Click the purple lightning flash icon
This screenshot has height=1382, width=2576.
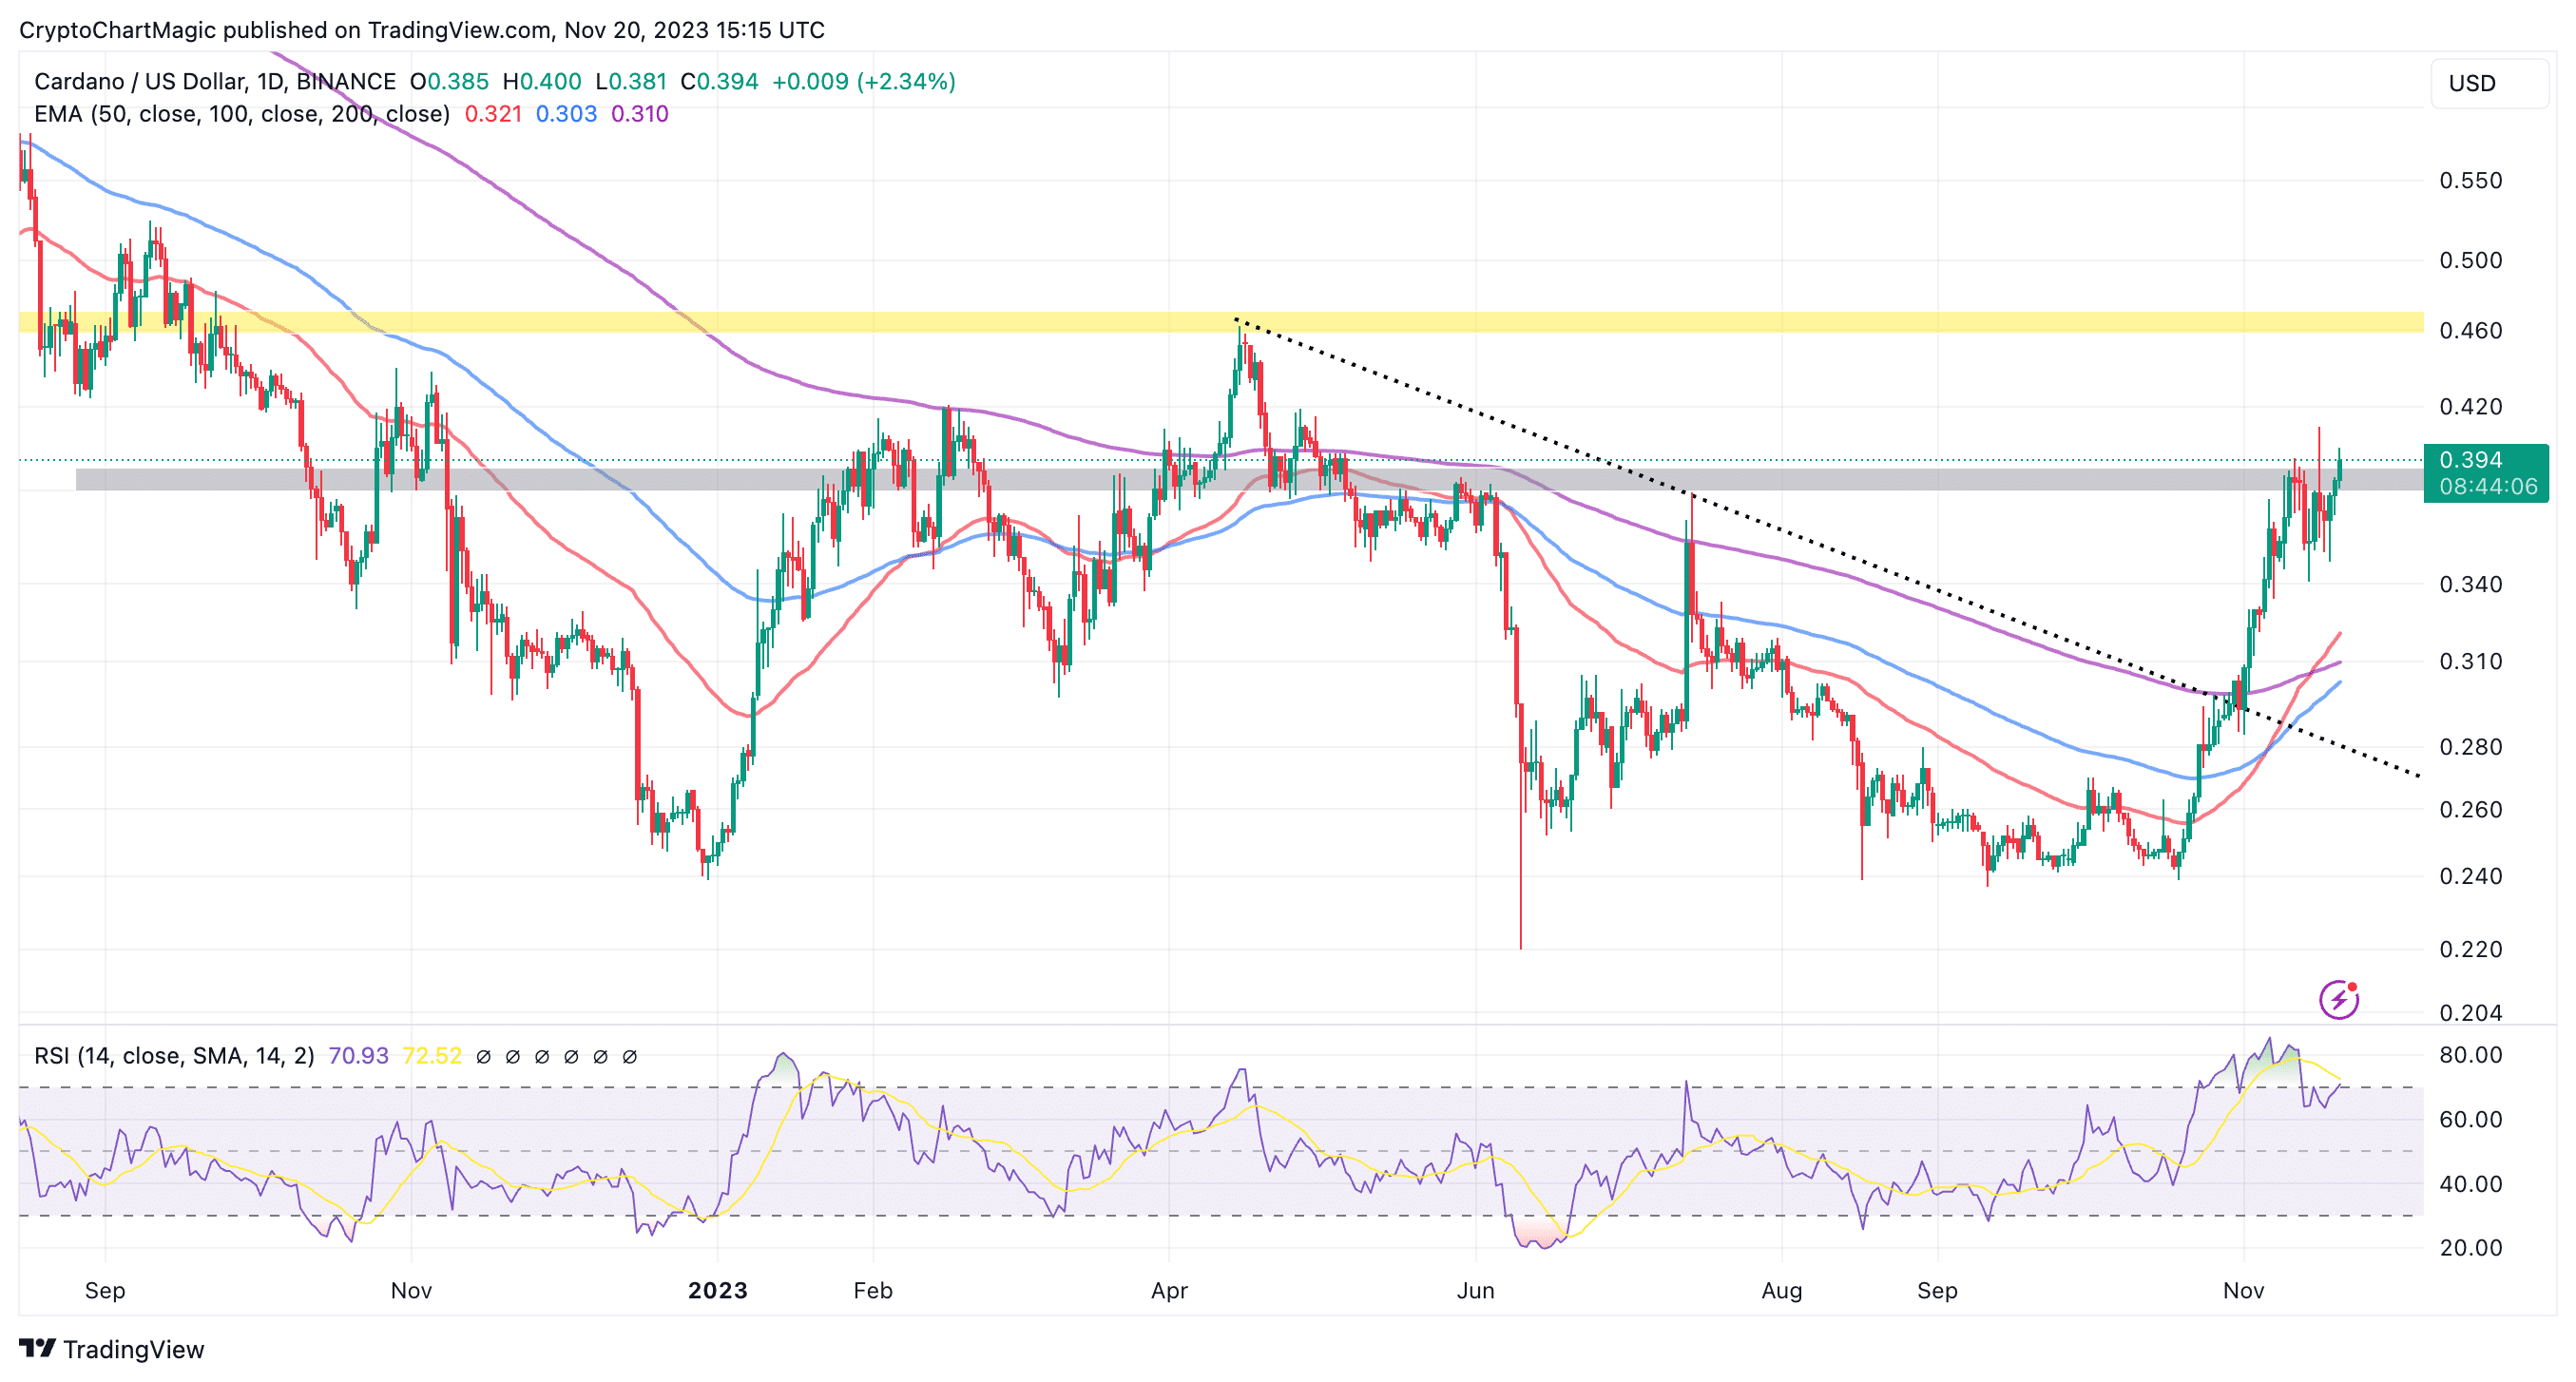click(x=2338, y=999)
